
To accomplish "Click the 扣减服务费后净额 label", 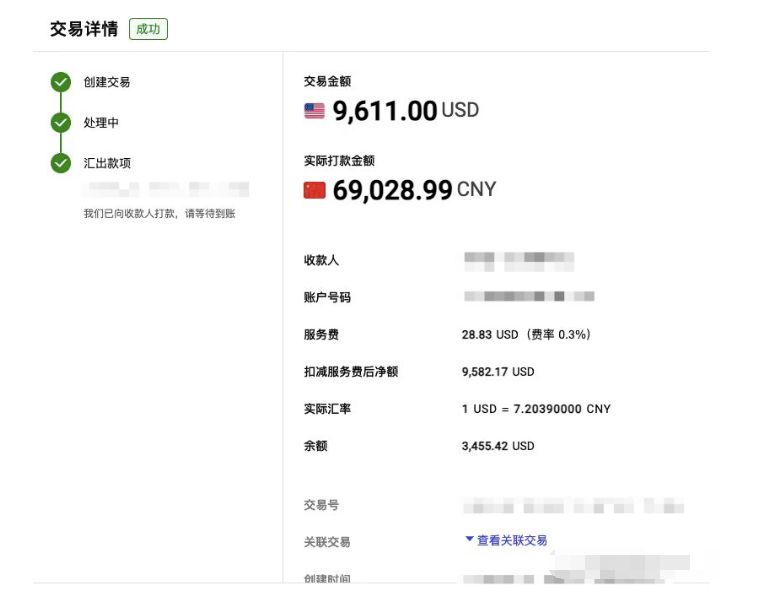I will pyautogui.click(x=351, y=372).
